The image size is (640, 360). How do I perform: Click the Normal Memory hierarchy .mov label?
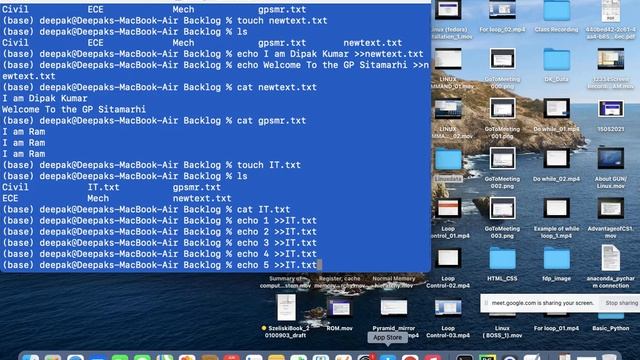394,282
